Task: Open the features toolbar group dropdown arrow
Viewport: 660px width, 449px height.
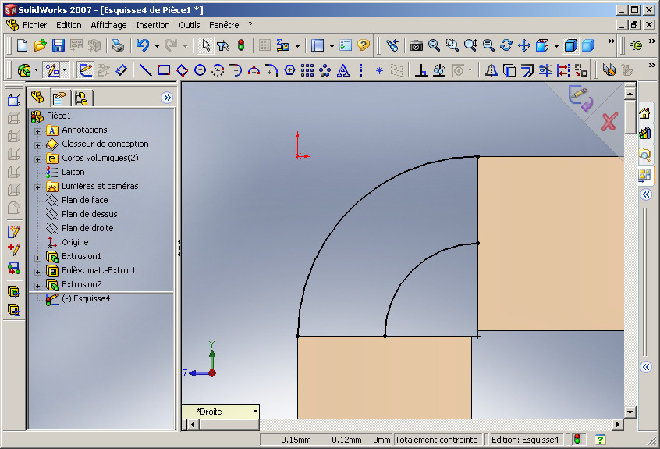Action: click(x=36, y=70)
